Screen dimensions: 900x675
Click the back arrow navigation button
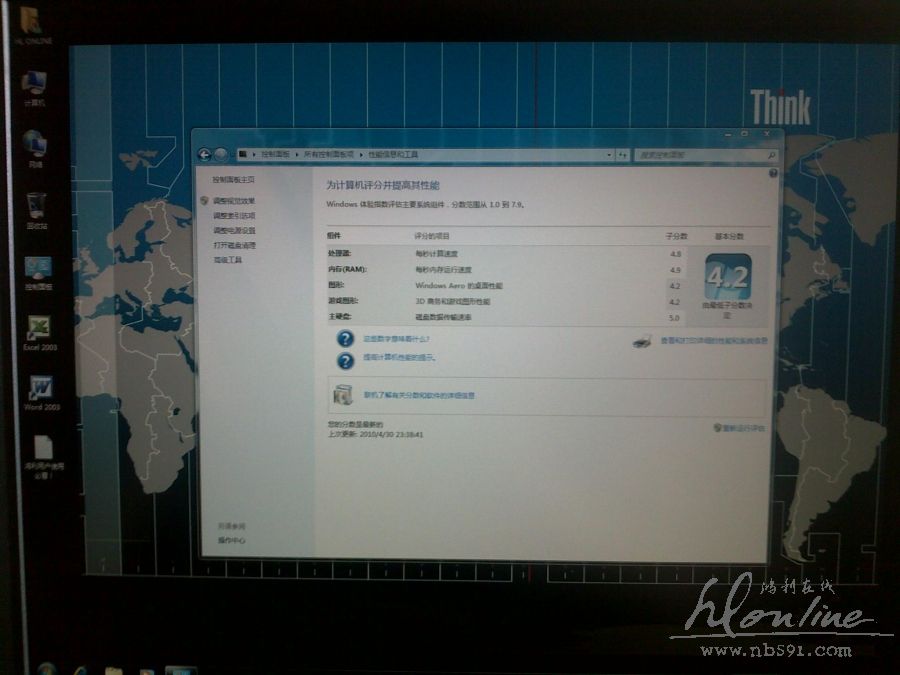(x=204, y=154)
